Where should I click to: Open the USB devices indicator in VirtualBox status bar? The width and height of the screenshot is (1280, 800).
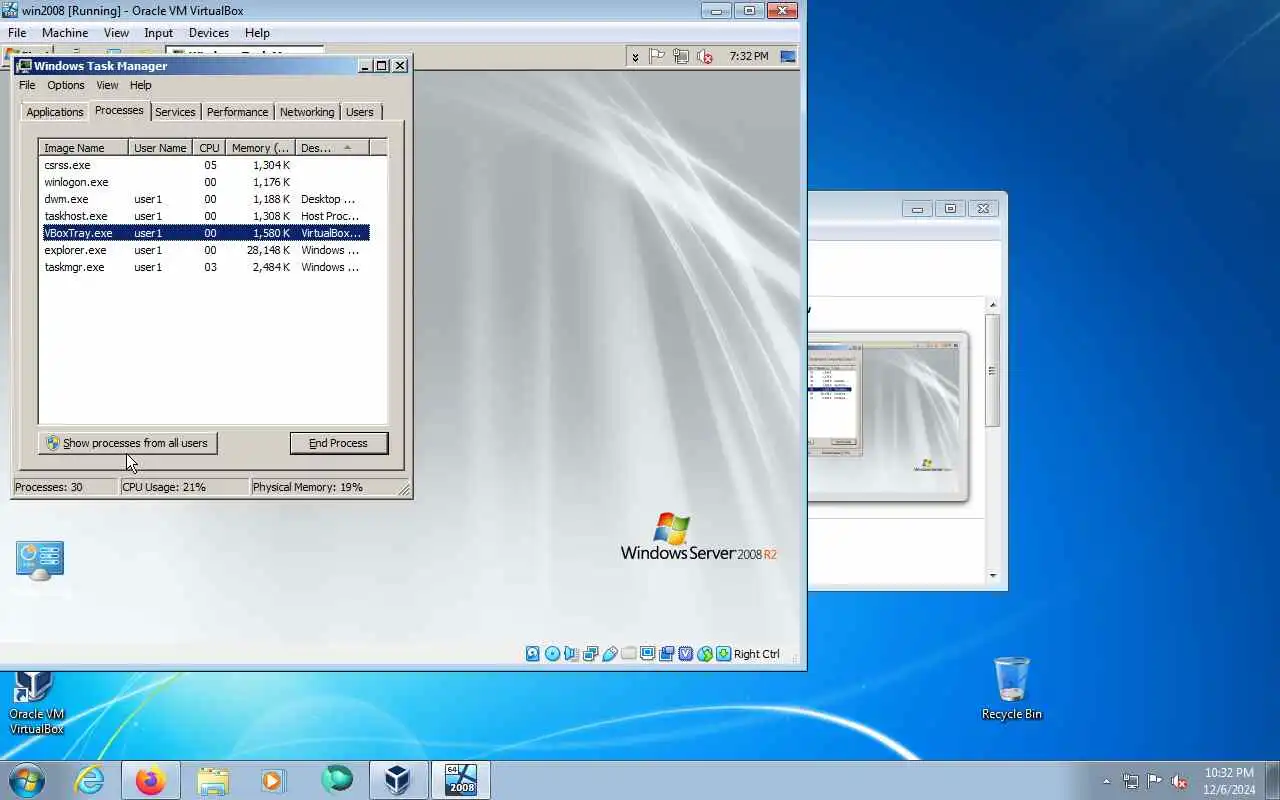[609, 654]
